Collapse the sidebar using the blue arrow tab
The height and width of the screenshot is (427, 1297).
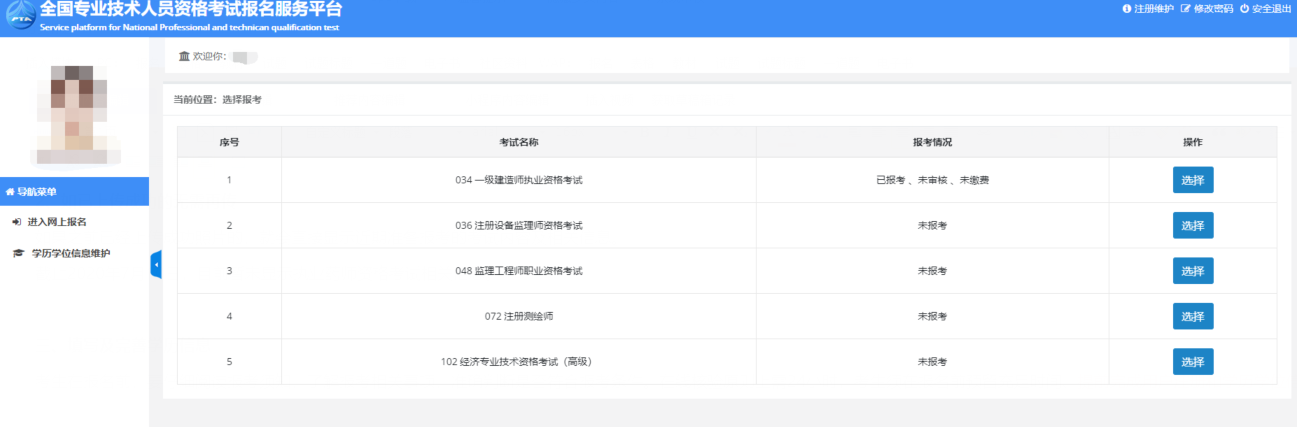[x=156, y=265]
